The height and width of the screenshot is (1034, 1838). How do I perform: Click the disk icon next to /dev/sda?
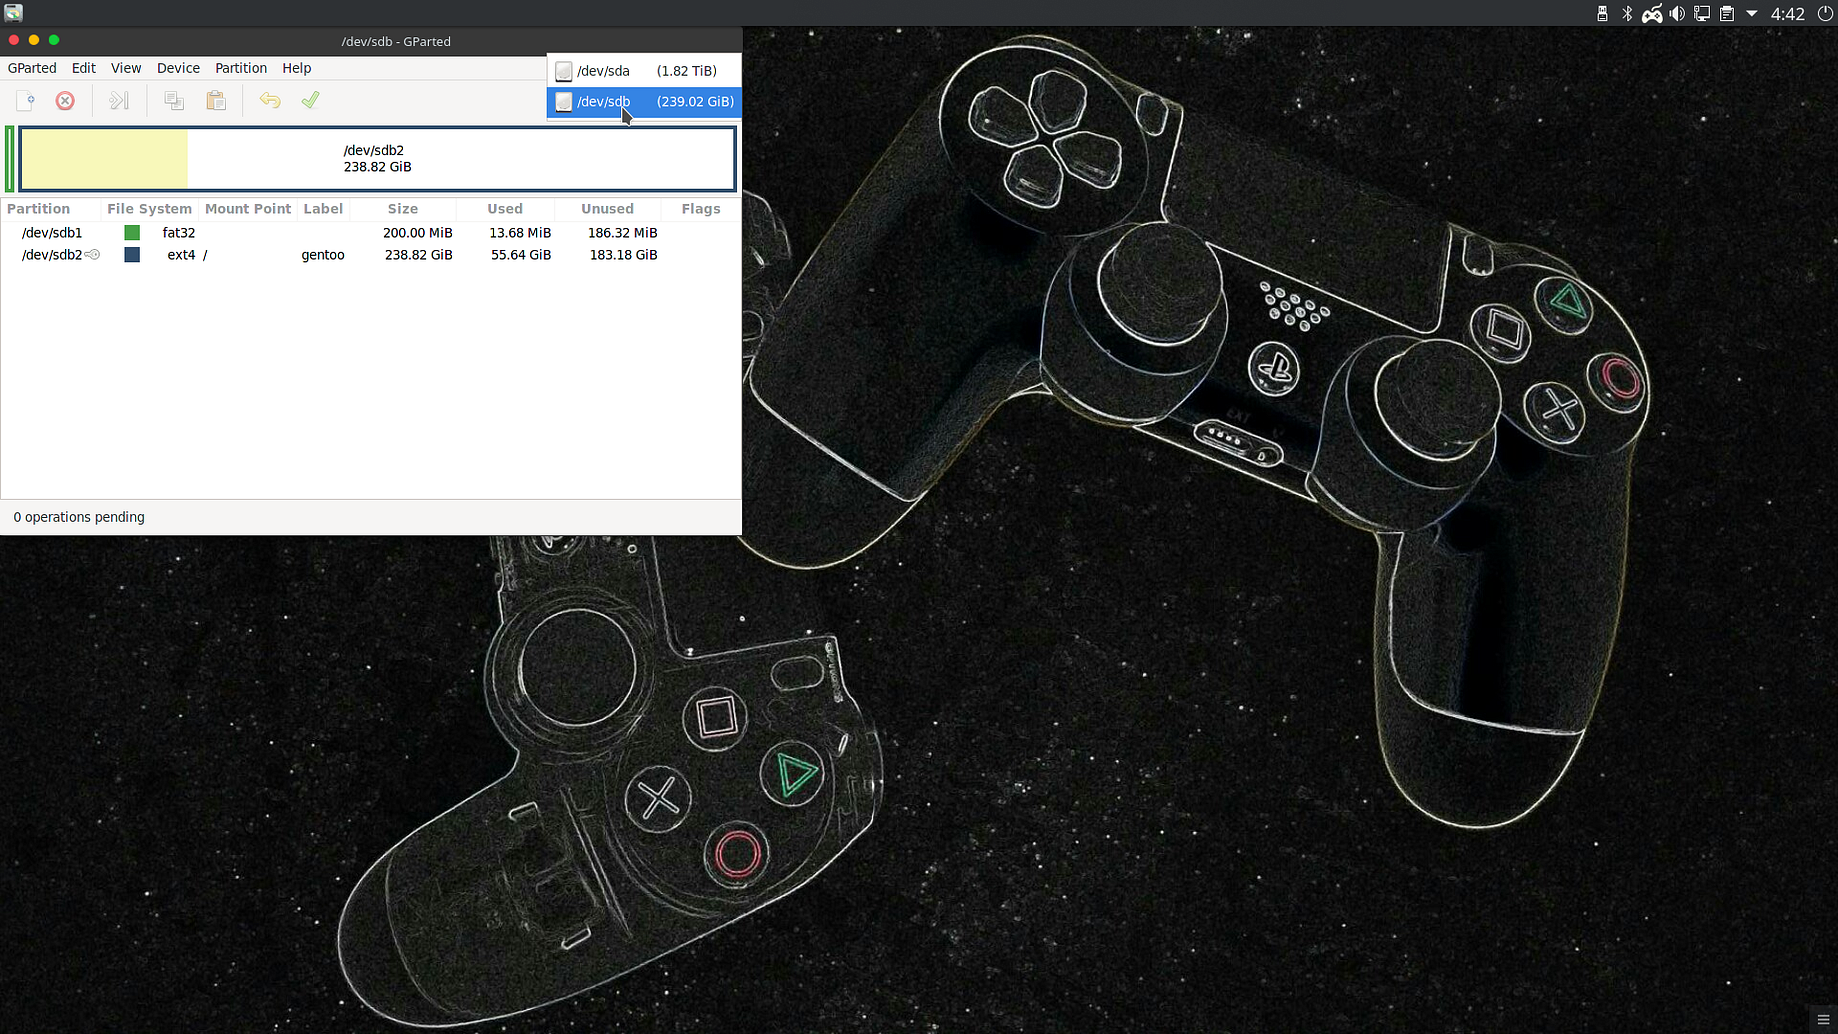pyautogui.click(x=564, y=71)
